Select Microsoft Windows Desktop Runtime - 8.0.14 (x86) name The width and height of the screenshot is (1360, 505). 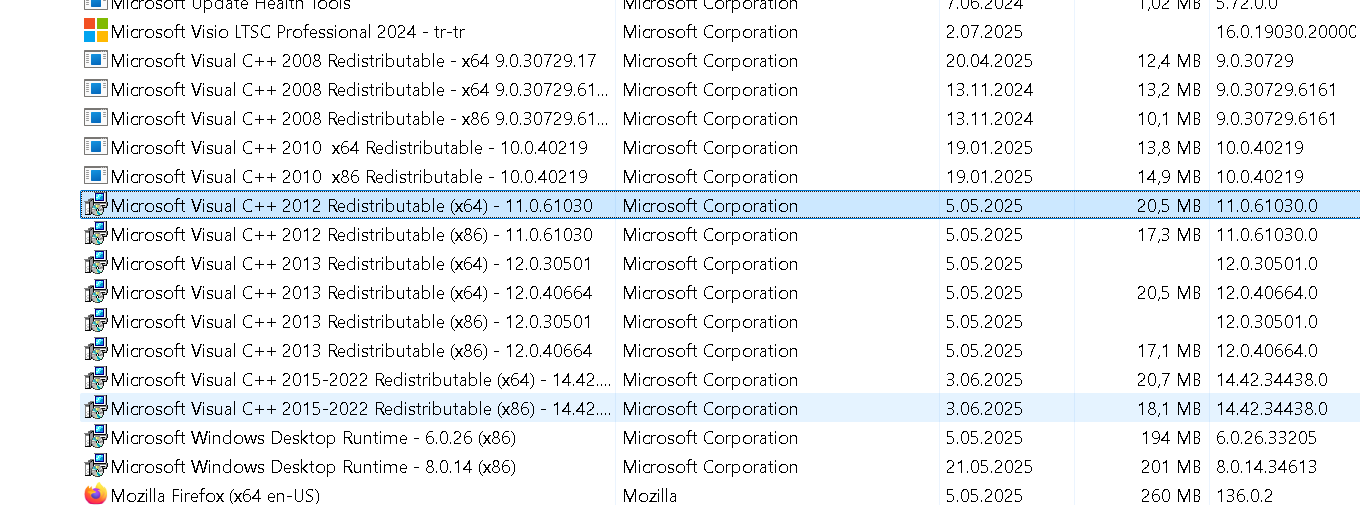point(313,467)
